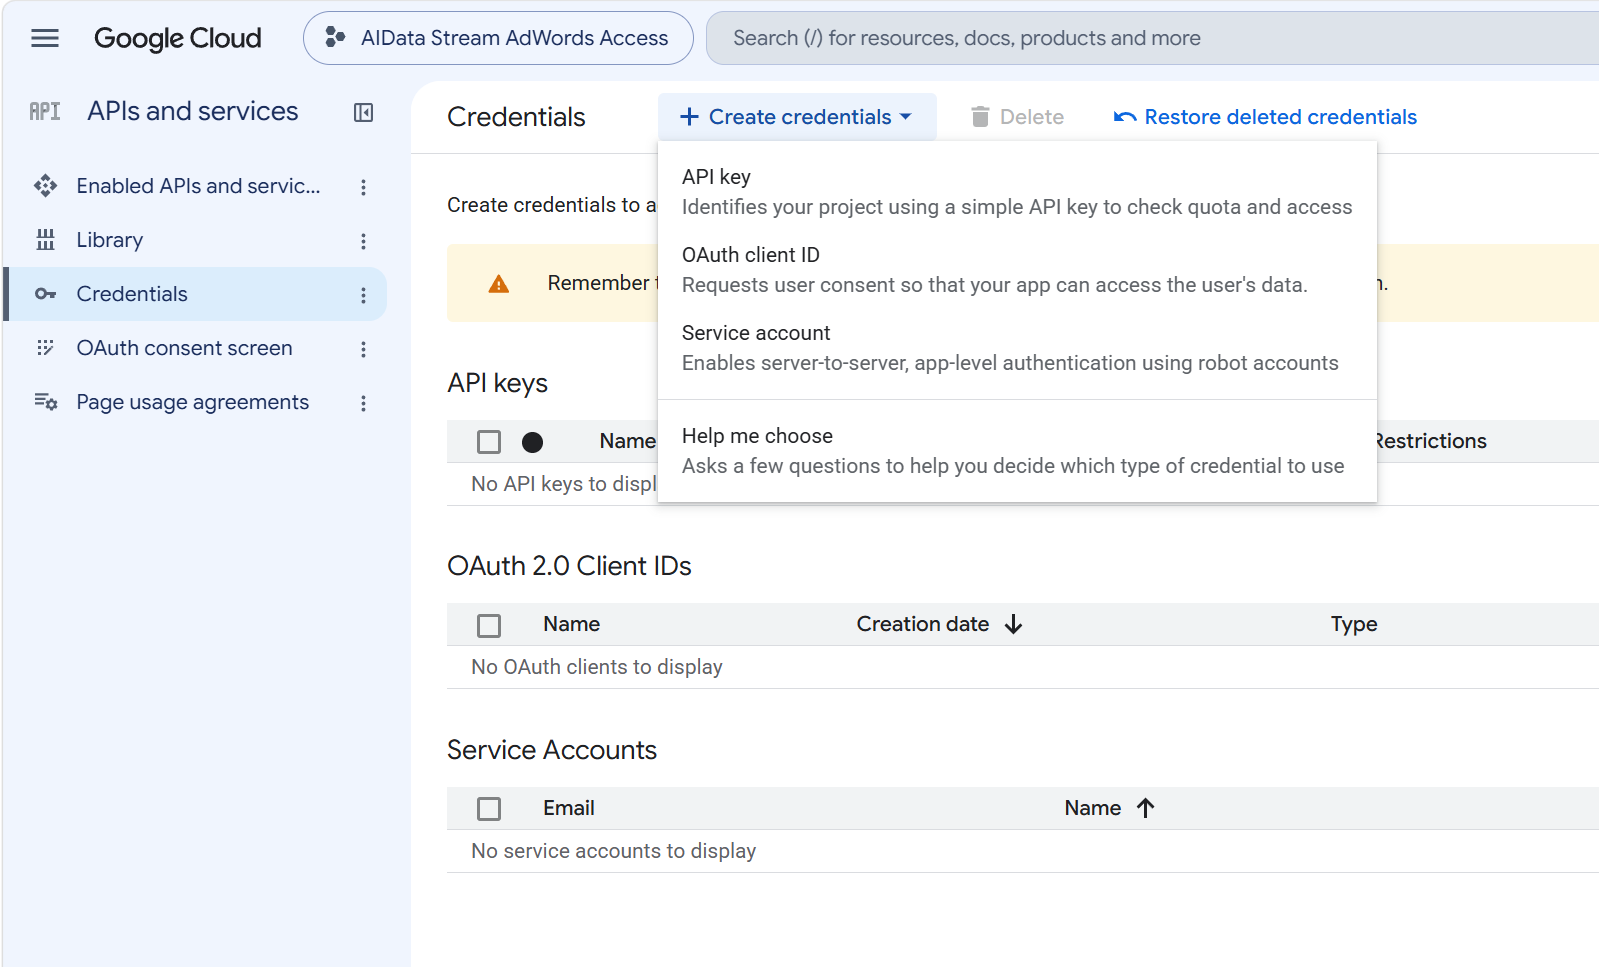Screen dimensions: 1599x967
Task: Choose OAuth client ID from the menu
Action: 1017,270
